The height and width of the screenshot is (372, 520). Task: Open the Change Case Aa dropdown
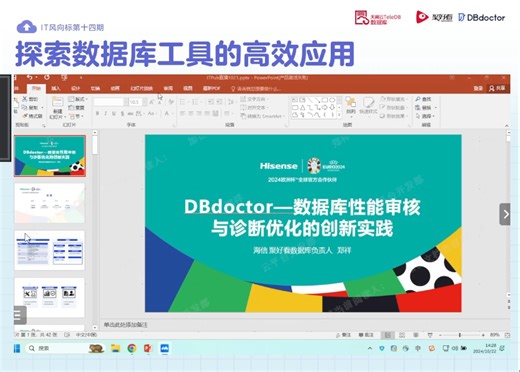152,114
